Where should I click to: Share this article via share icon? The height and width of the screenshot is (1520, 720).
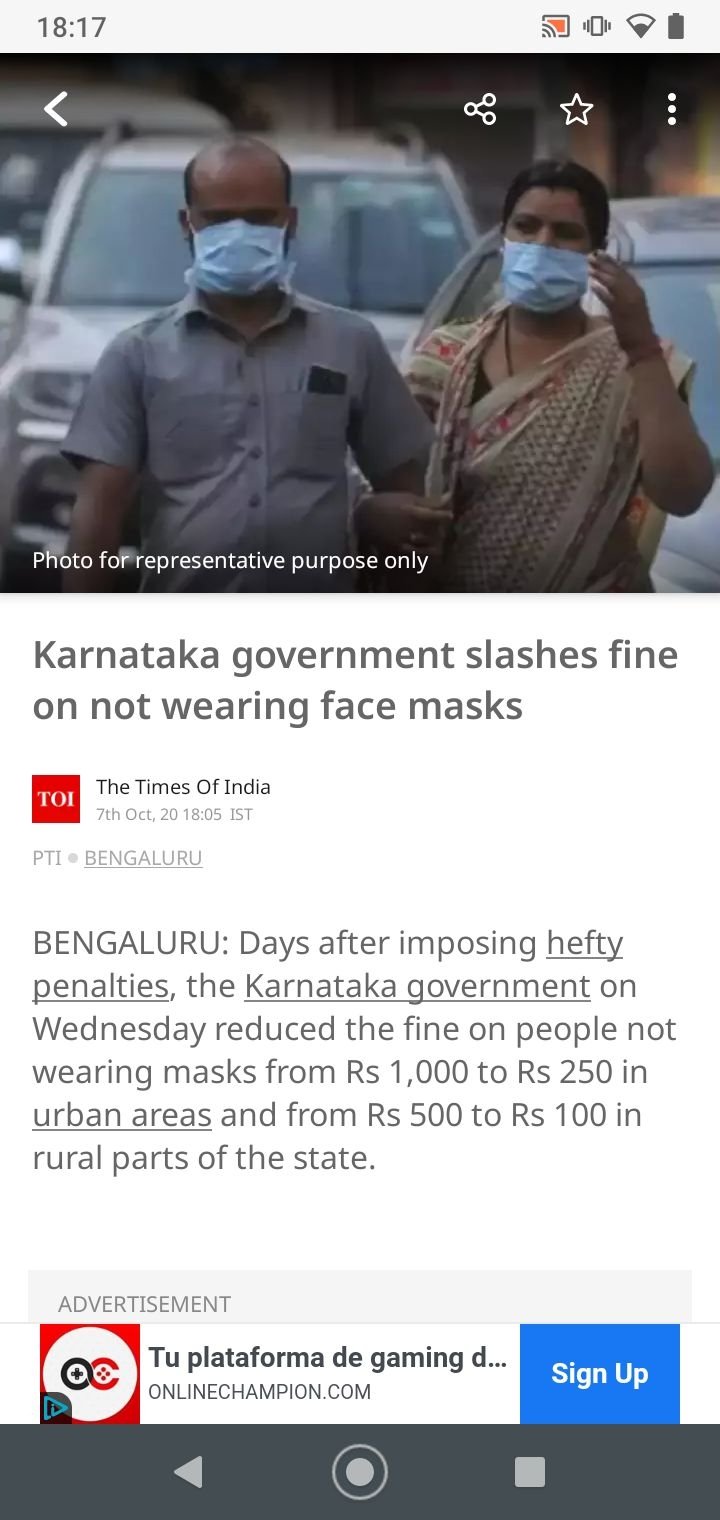pos(480,109)
